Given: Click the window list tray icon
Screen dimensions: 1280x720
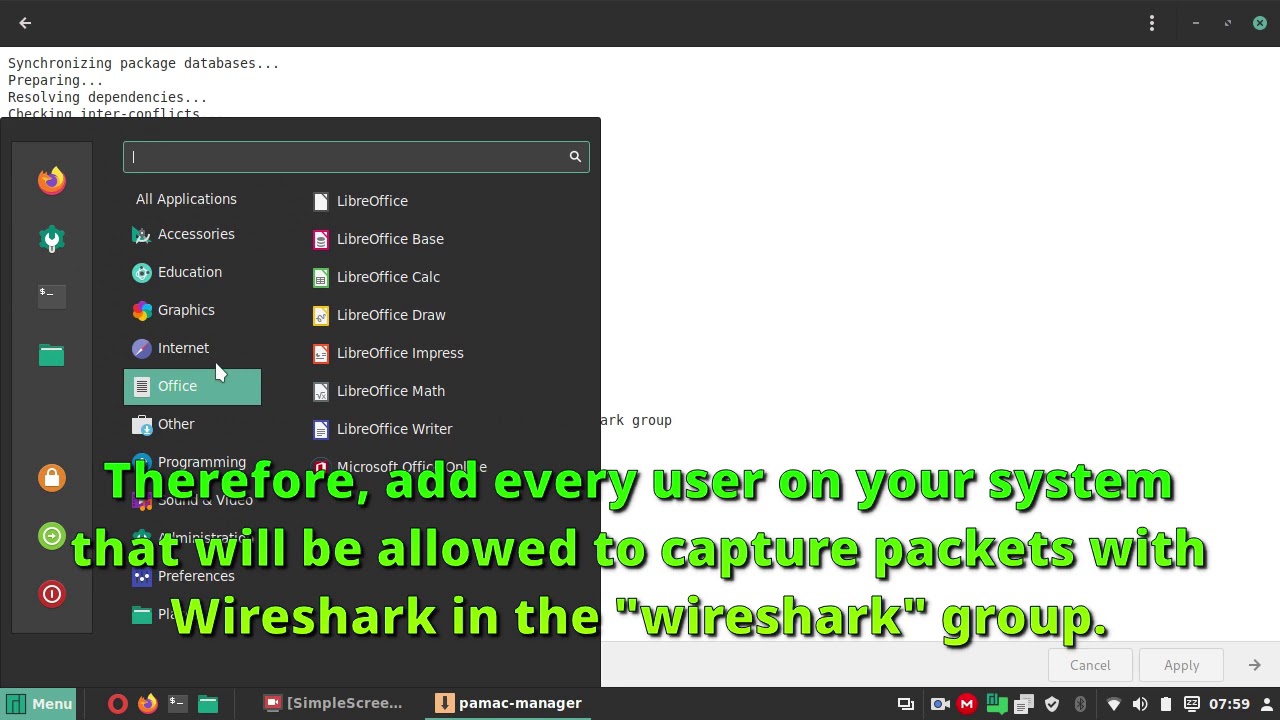Looking at the screenshot, I should point(906,704).
